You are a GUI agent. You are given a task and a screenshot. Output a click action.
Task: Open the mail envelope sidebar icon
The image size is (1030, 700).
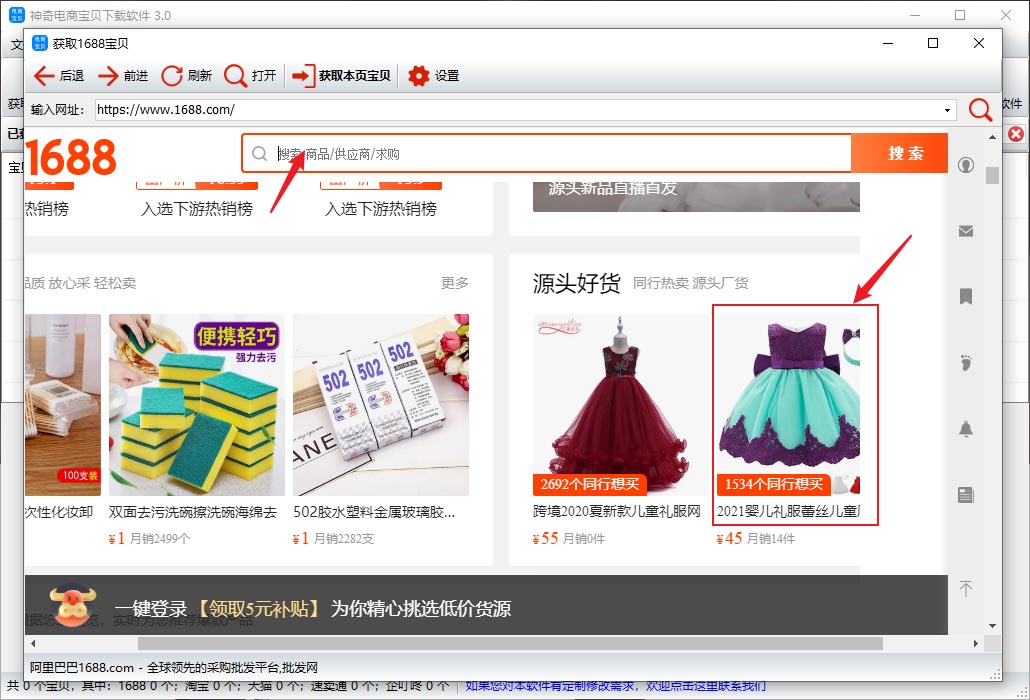(x=966, y=231)
